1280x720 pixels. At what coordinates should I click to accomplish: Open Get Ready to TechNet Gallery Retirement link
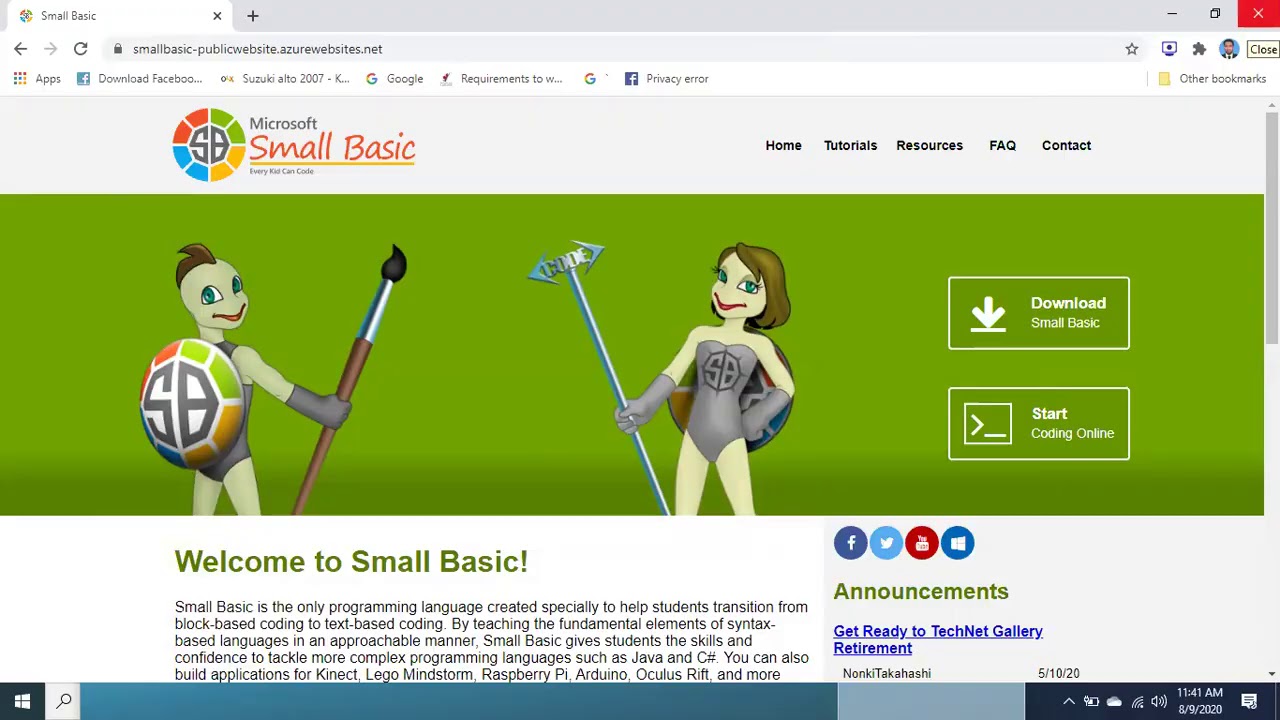point(937,640)
